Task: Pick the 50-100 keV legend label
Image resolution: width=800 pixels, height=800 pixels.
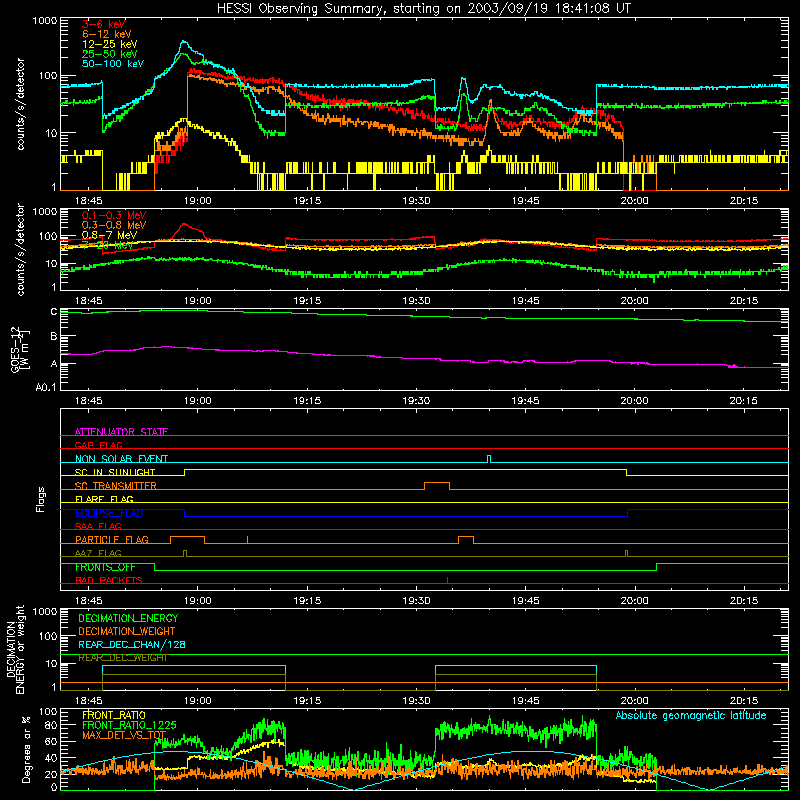Action: point(113,63)
